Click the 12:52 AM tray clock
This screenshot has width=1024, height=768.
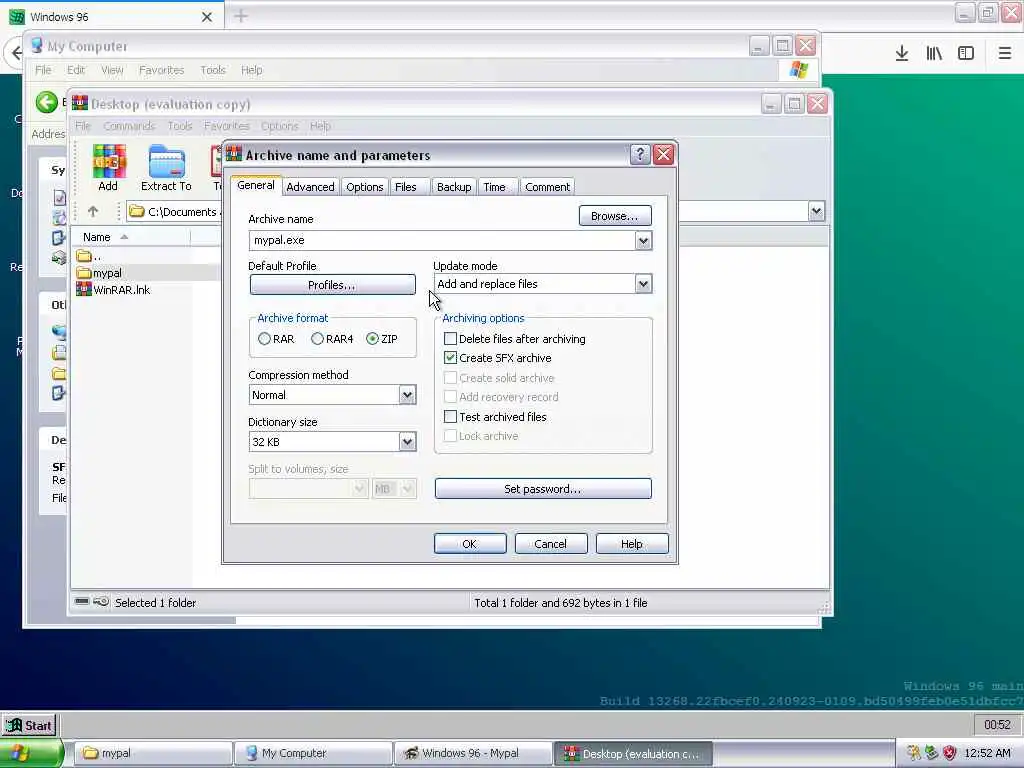click(987, 753)
